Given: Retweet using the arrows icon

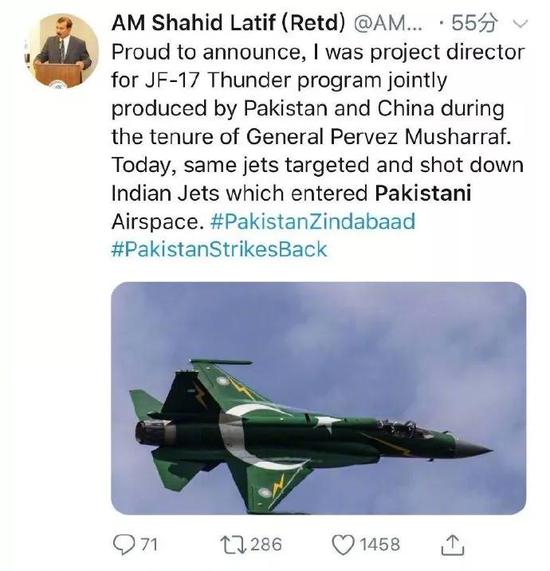Looking at the screenshot, I should pos(233,545).
